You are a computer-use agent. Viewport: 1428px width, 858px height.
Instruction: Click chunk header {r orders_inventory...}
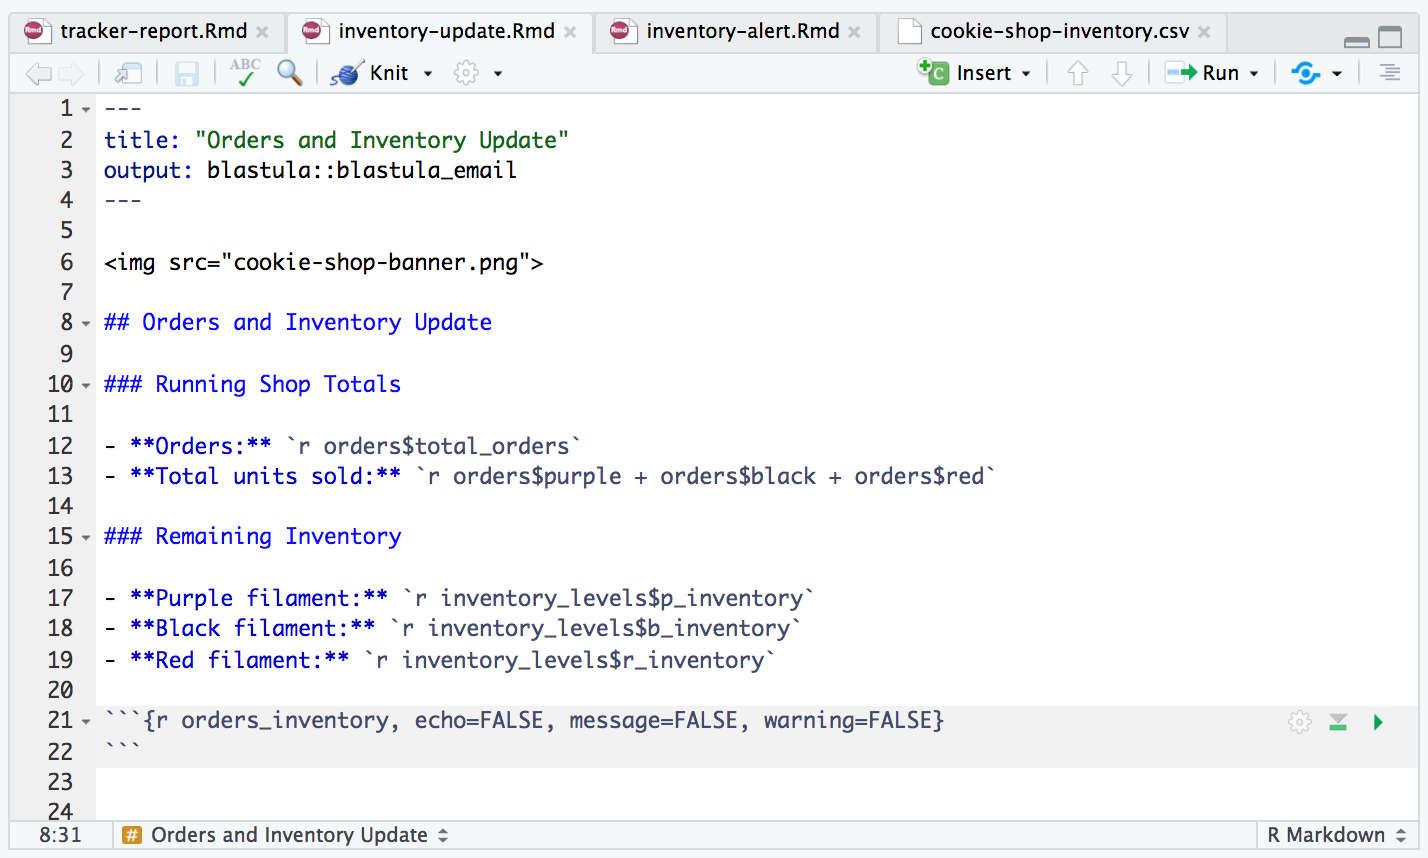coord(524,720)
